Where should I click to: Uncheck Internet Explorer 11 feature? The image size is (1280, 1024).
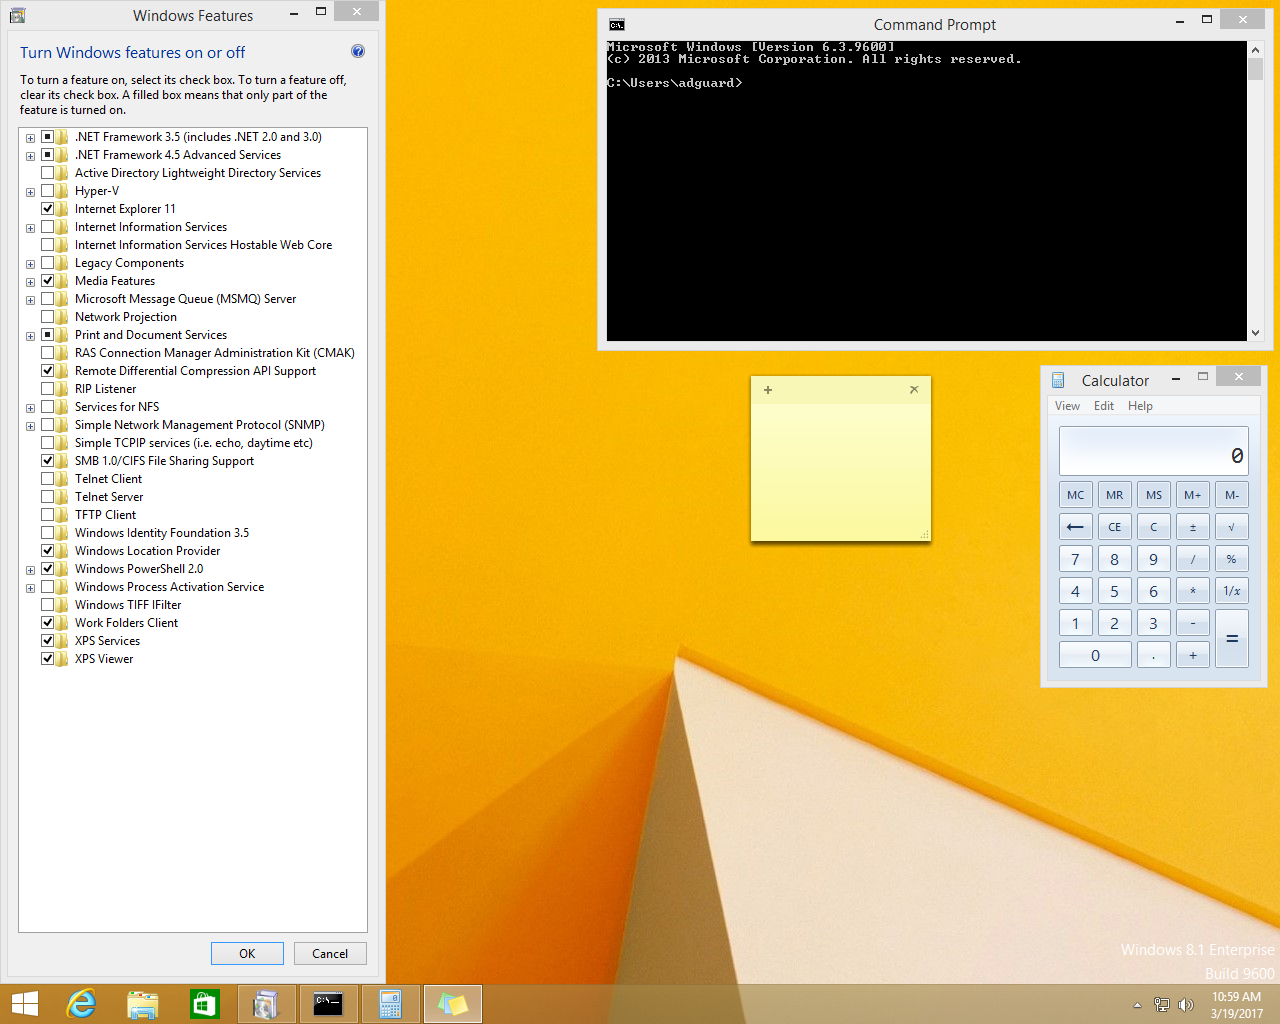(47, 209)
